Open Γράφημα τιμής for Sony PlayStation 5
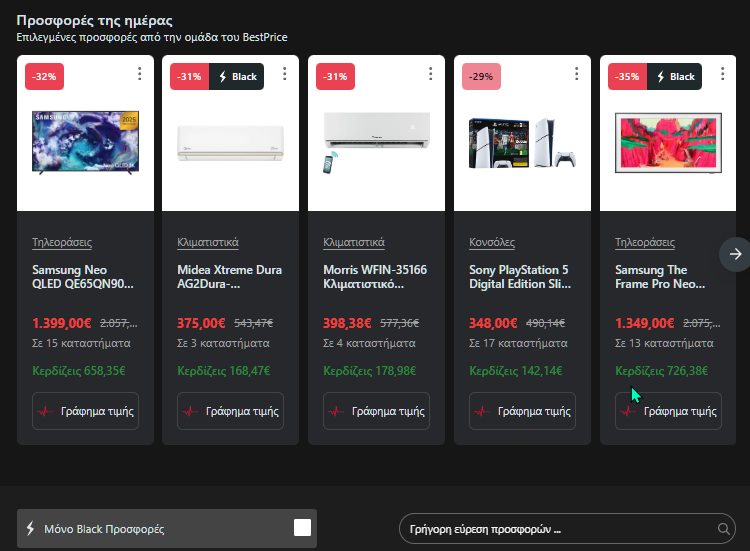The height and width of the screenshot is (551, 750). tap(522, 411)
